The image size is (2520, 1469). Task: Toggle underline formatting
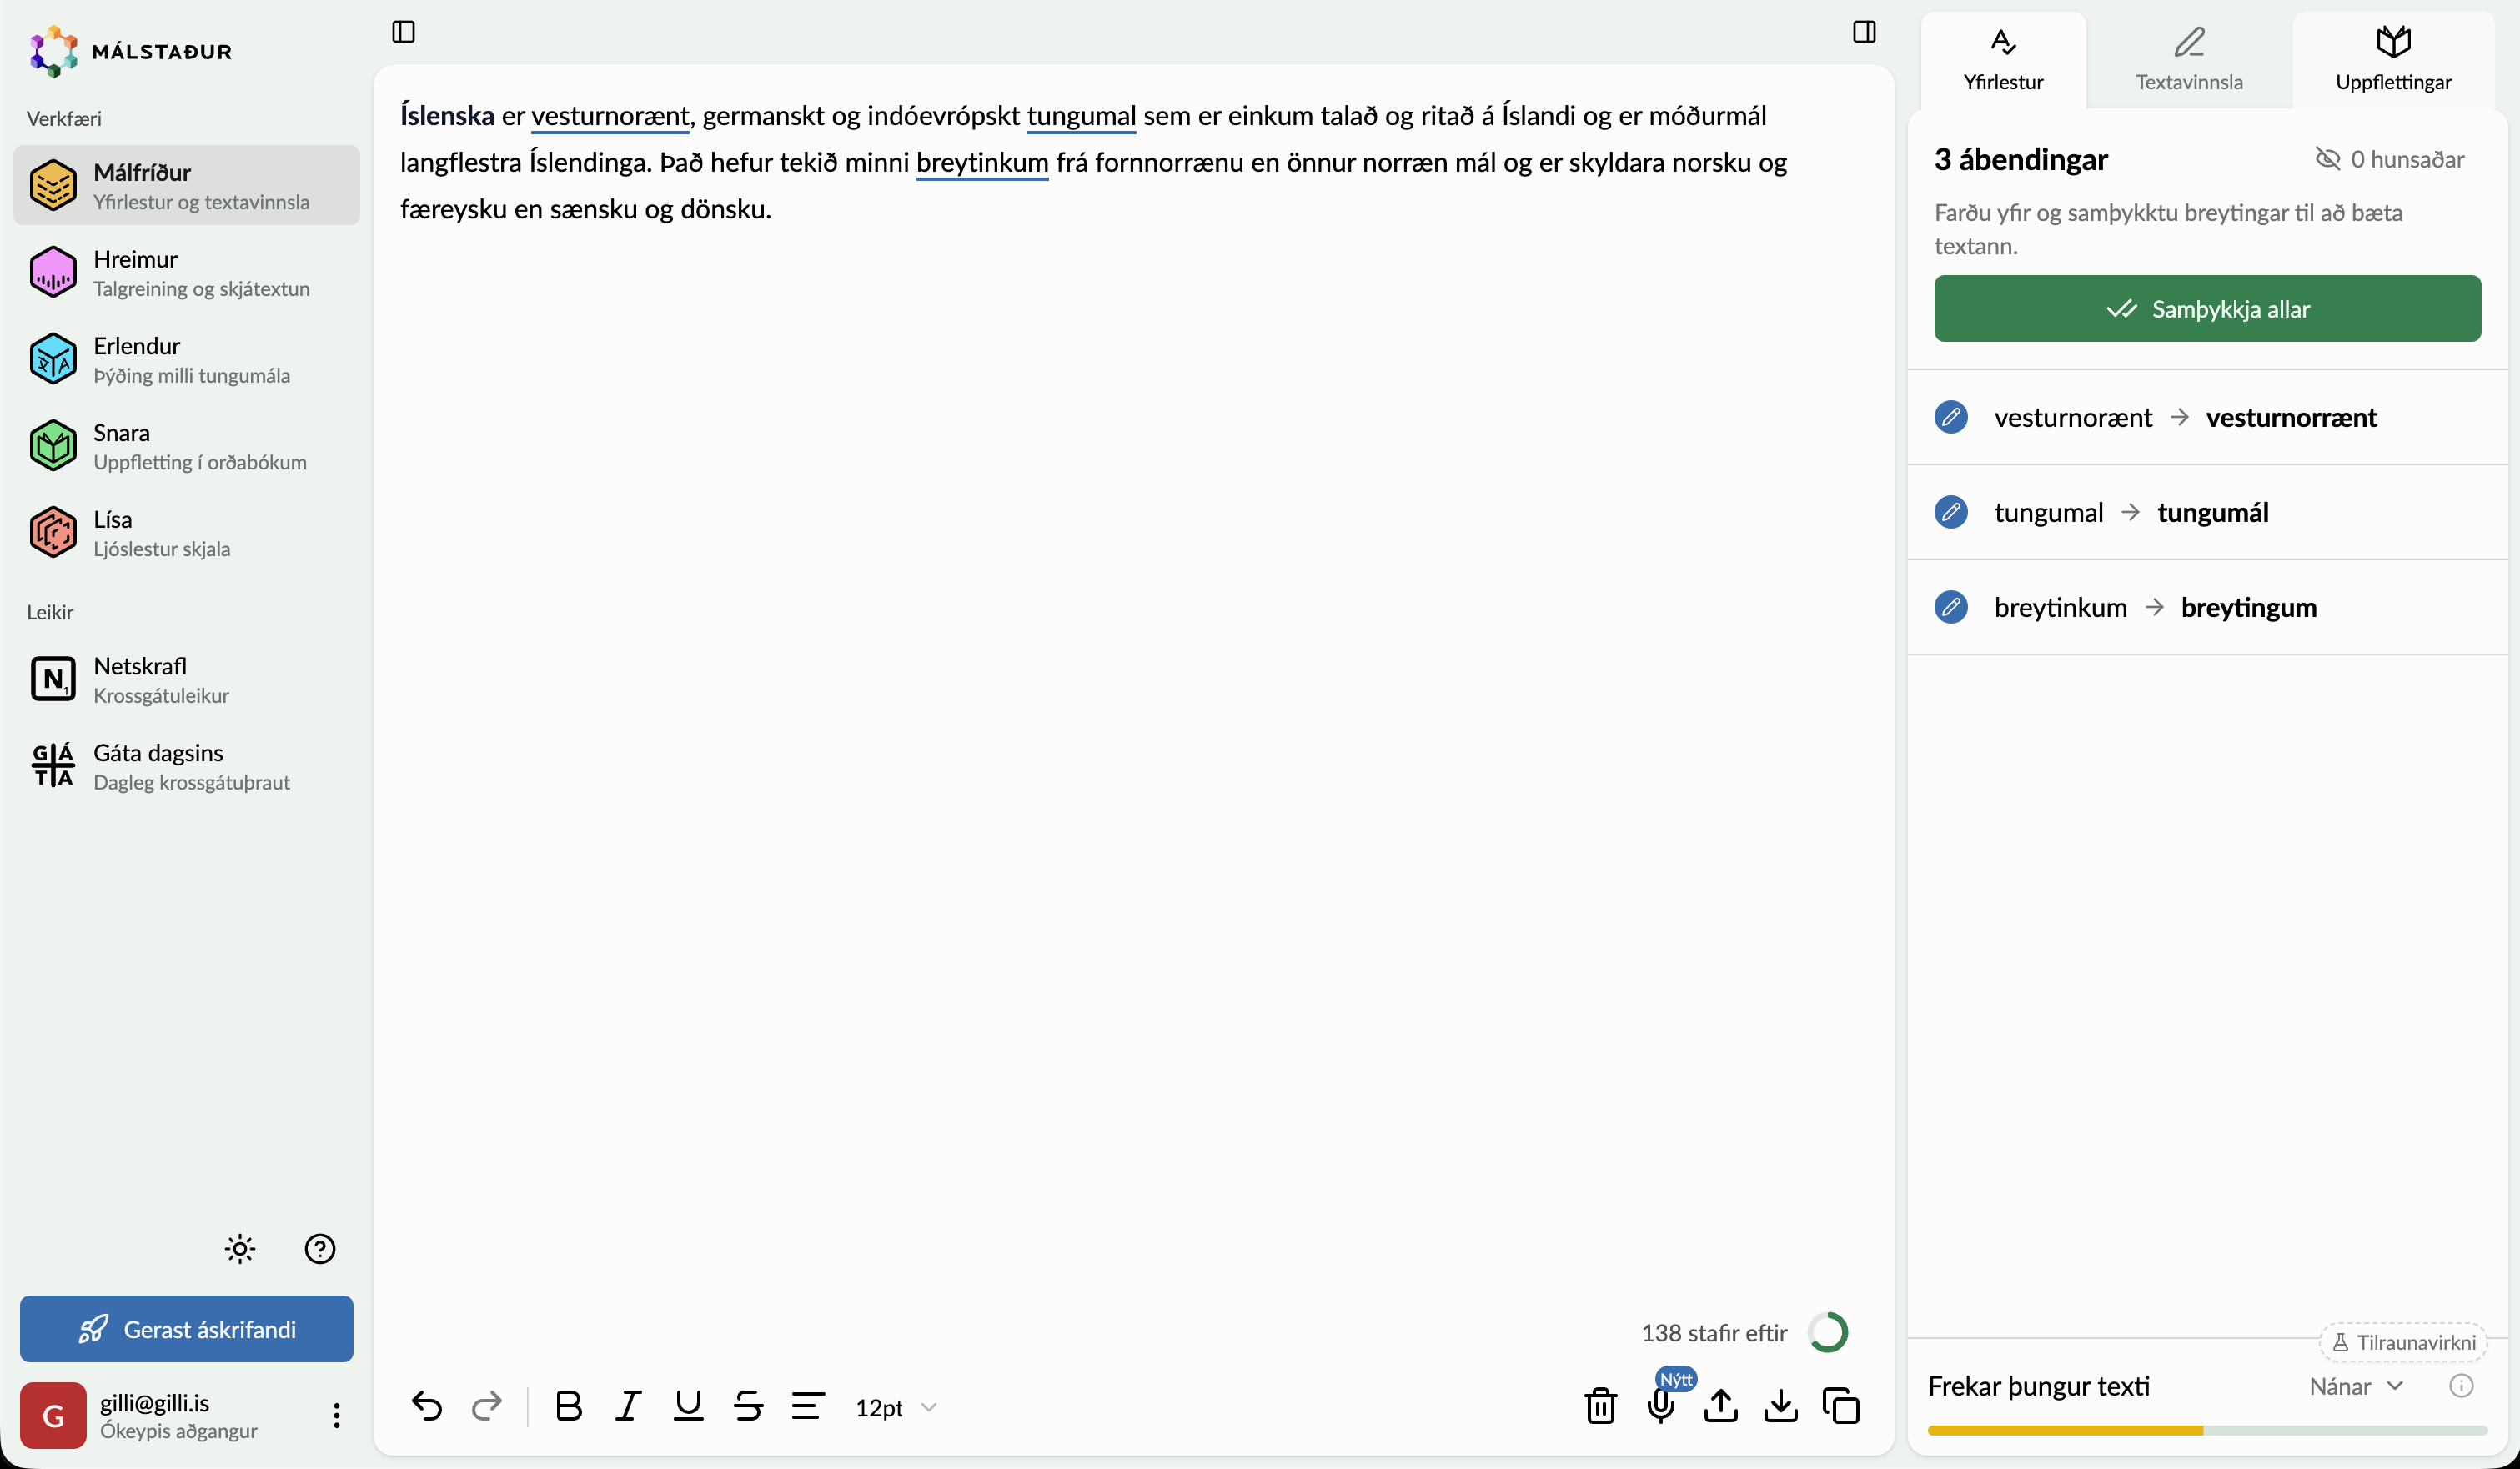(x=688, y=1406)
